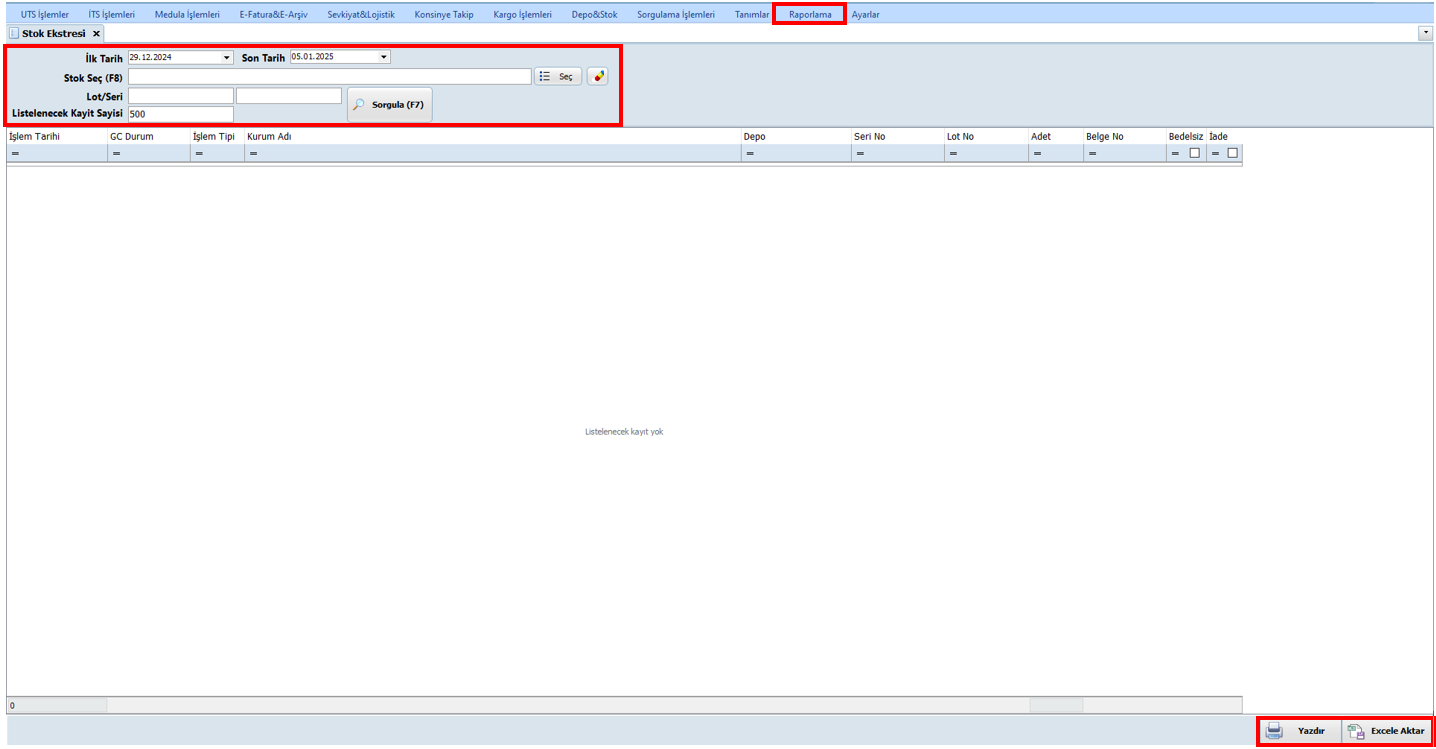The width and height of the screenshot is (1436, 749).
Task: Open the İlk Tarih date dropdown
Action: 227,57
